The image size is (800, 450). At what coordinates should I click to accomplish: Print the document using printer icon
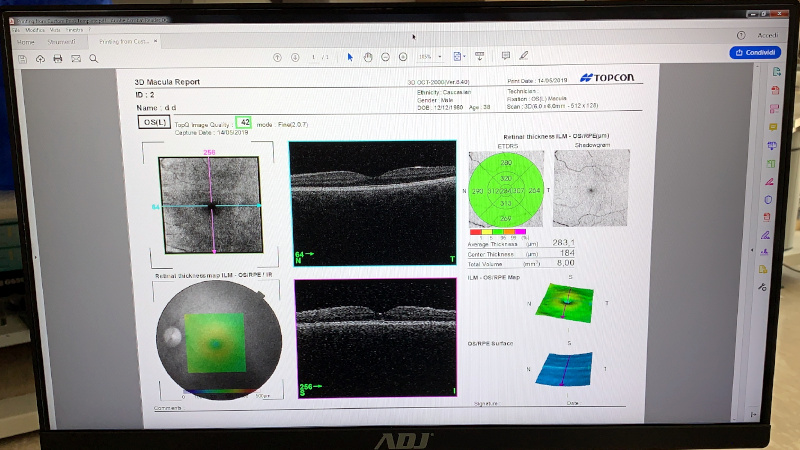(58, 59)
